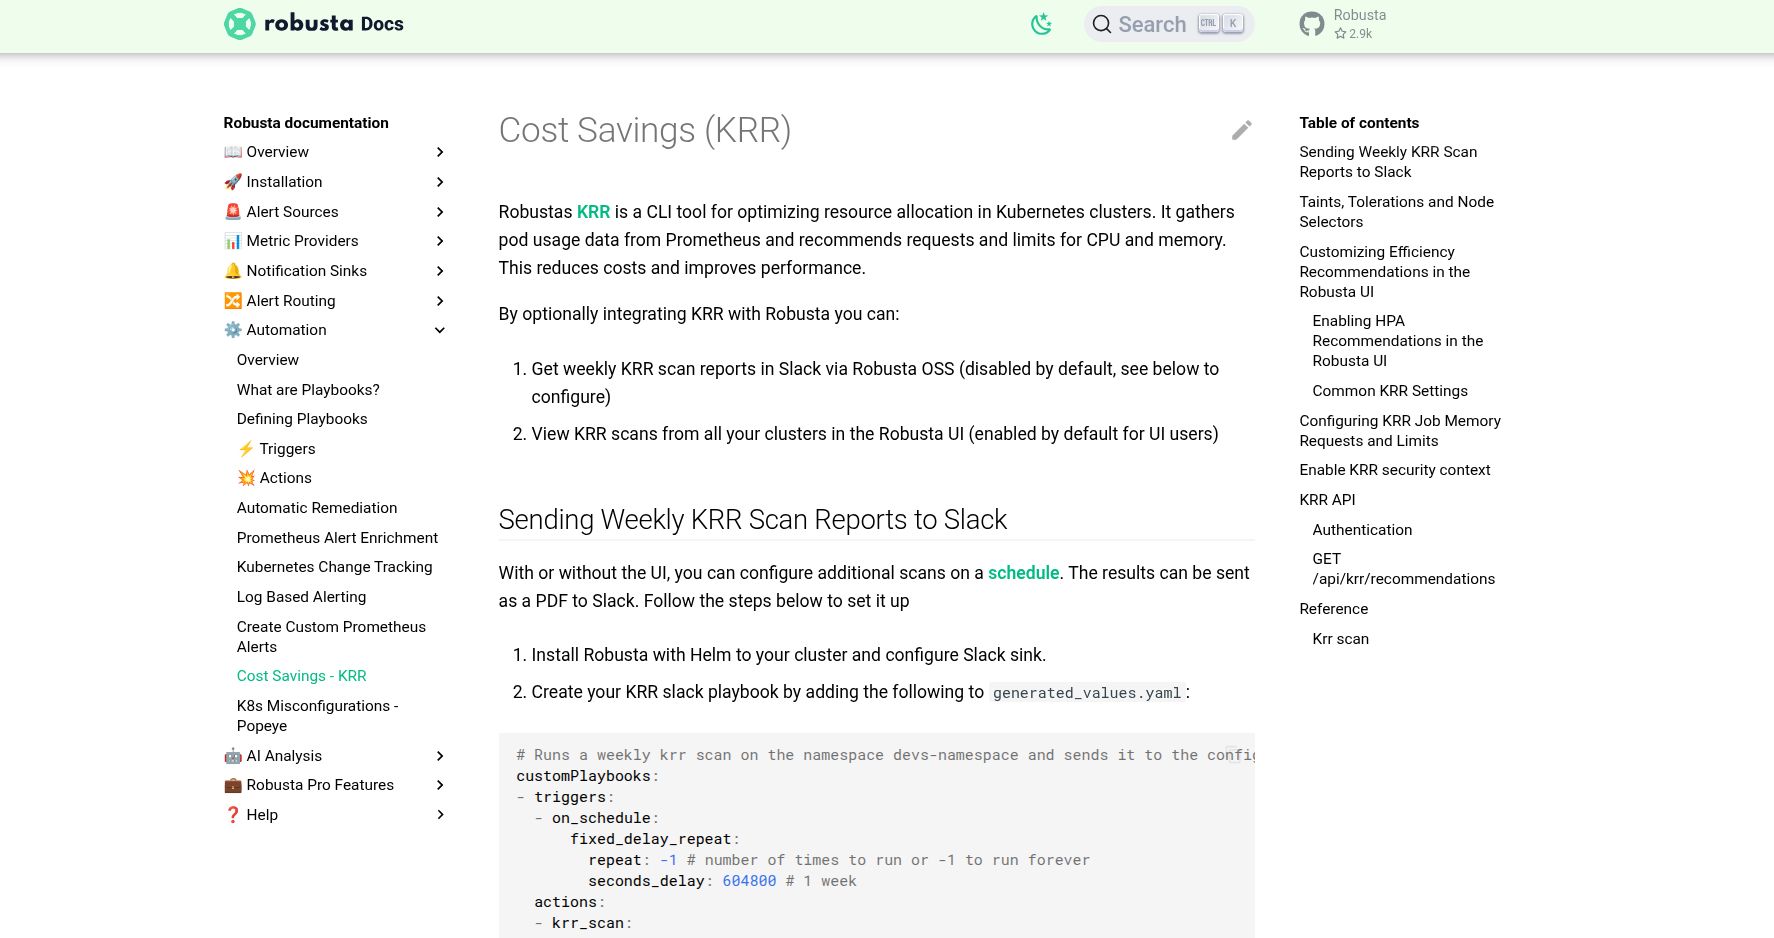Select the rocket icon beside Installation
1774x938 pixels.
233,182
